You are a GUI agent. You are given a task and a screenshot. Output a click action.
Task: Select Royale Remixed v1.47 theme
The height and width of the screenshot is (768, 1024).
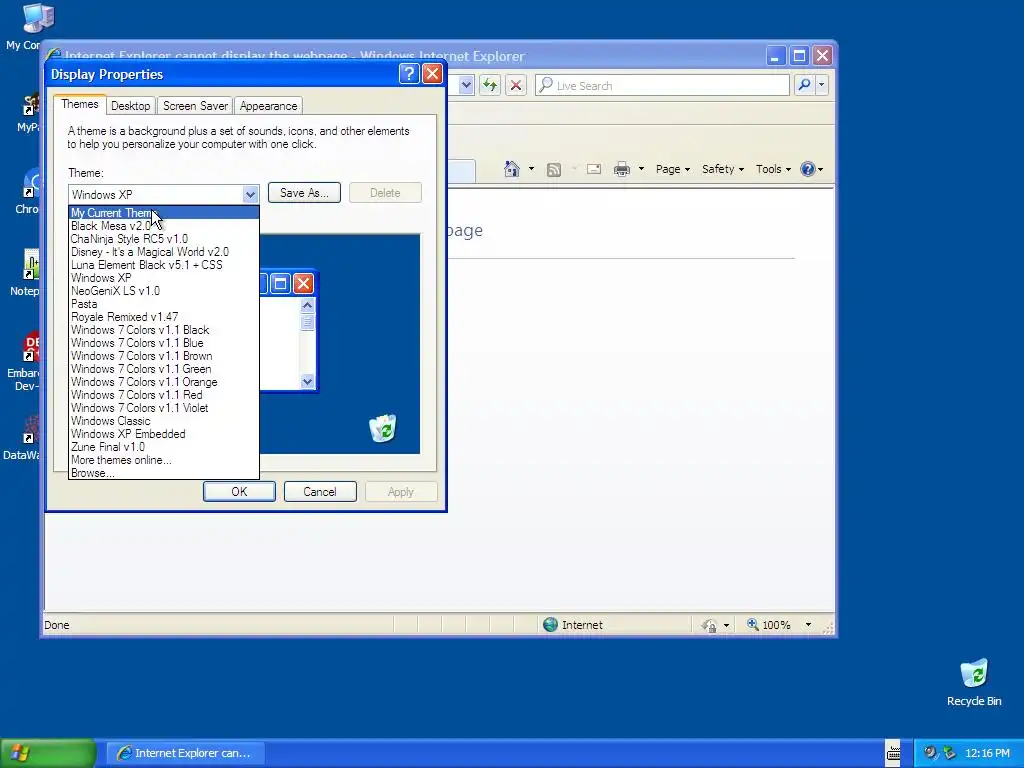[163, 317]
